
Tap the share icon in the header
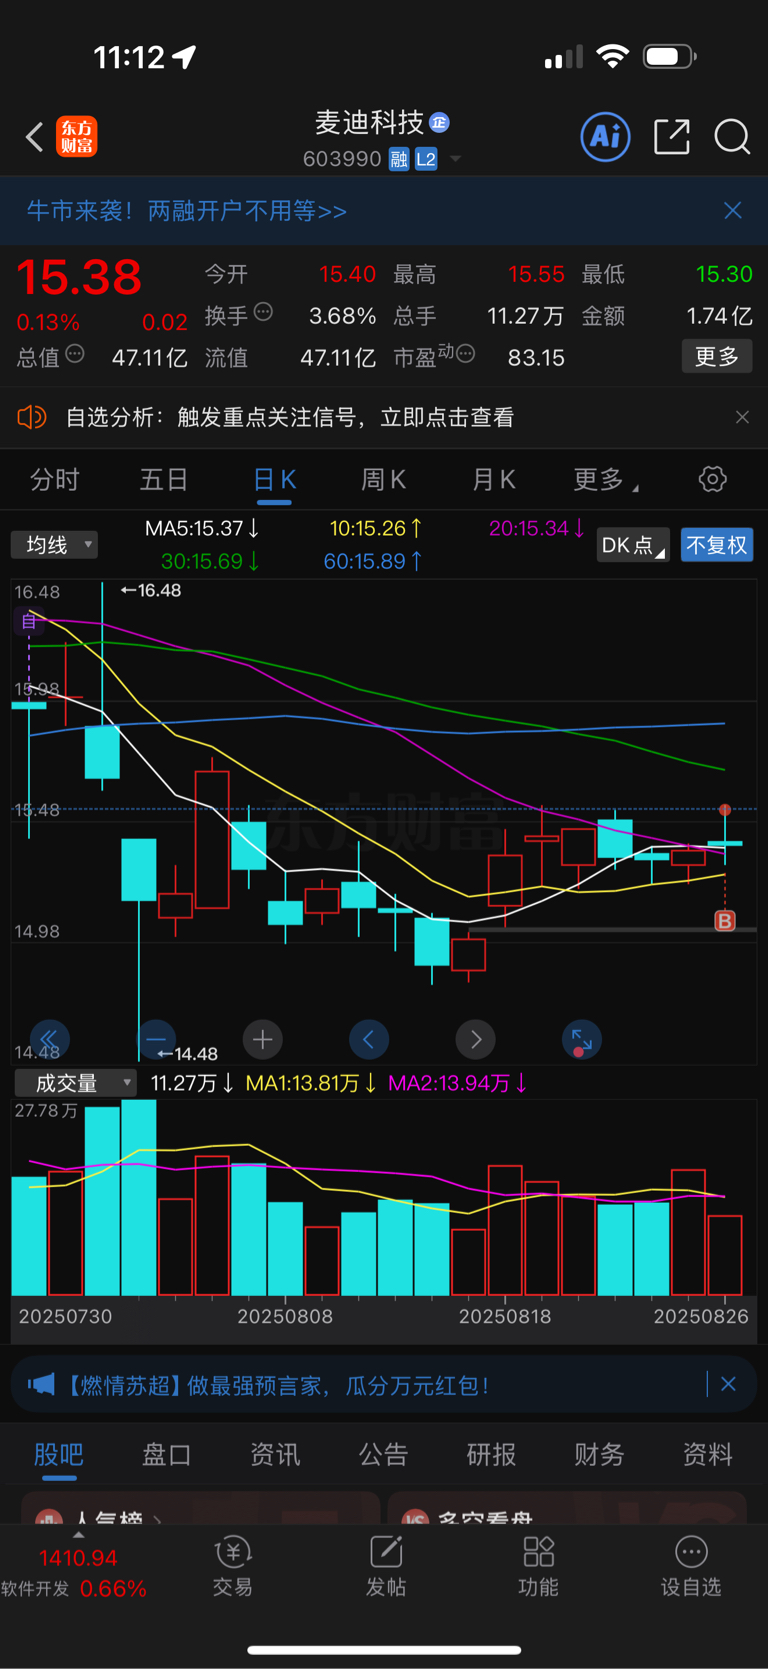[x=672, y=137]
